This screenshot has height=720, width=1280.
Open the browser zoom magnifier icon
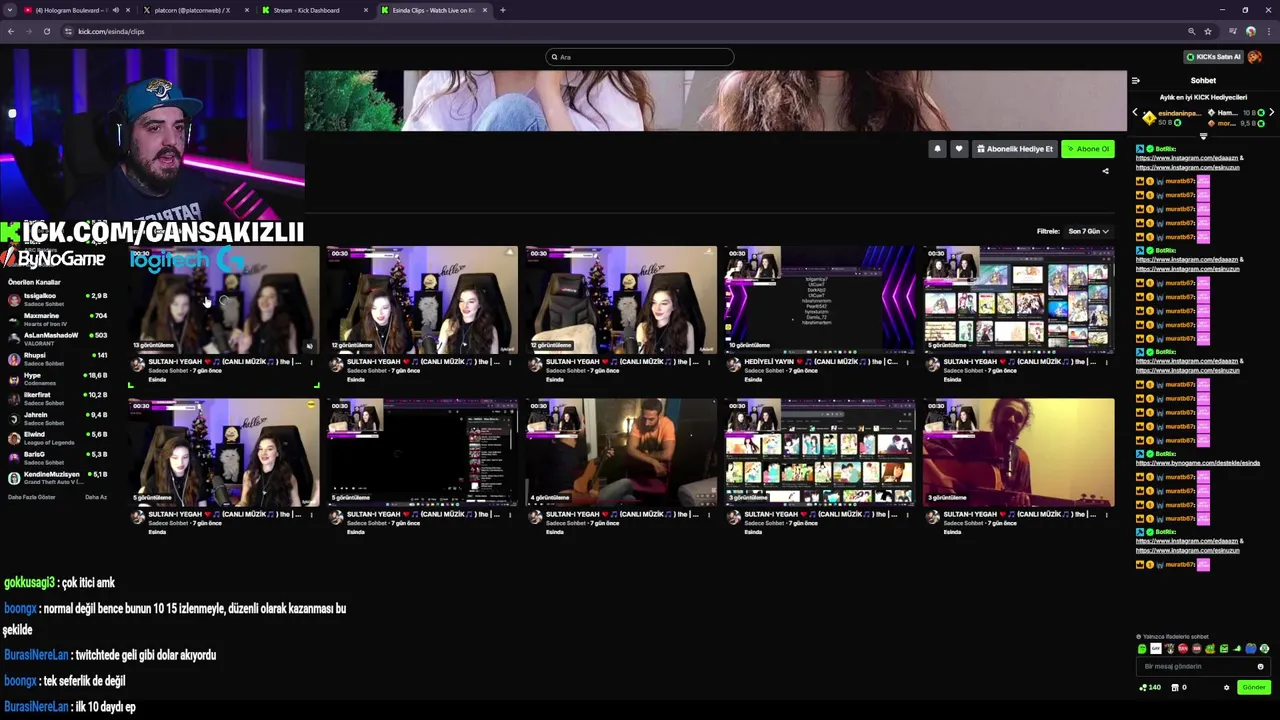click(x=1191, y=31)
